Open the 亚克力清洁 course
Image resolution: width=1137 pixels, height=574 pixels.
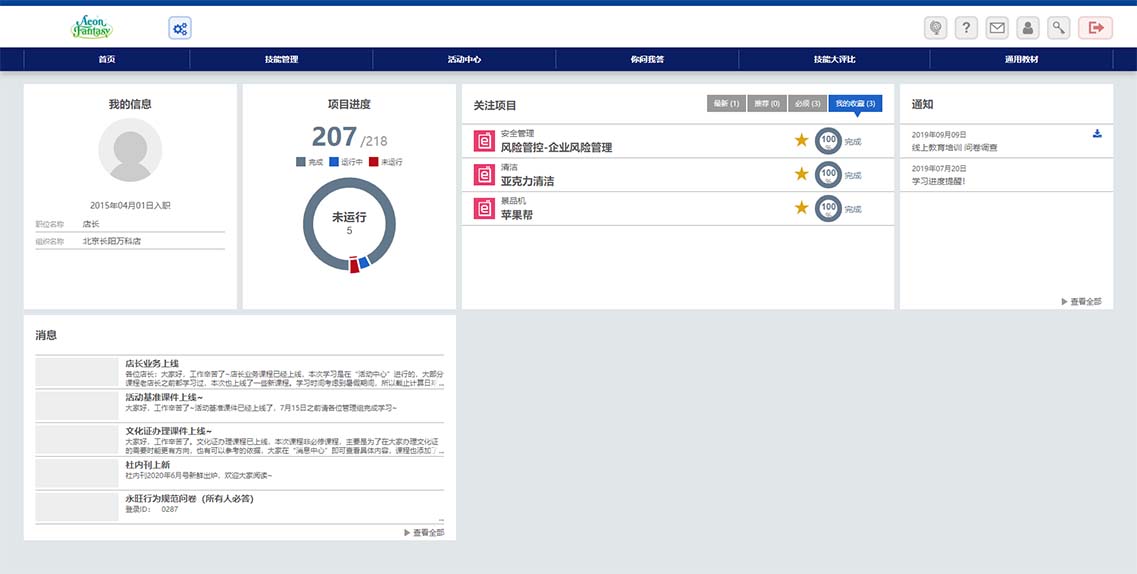[x=527, y=181]
